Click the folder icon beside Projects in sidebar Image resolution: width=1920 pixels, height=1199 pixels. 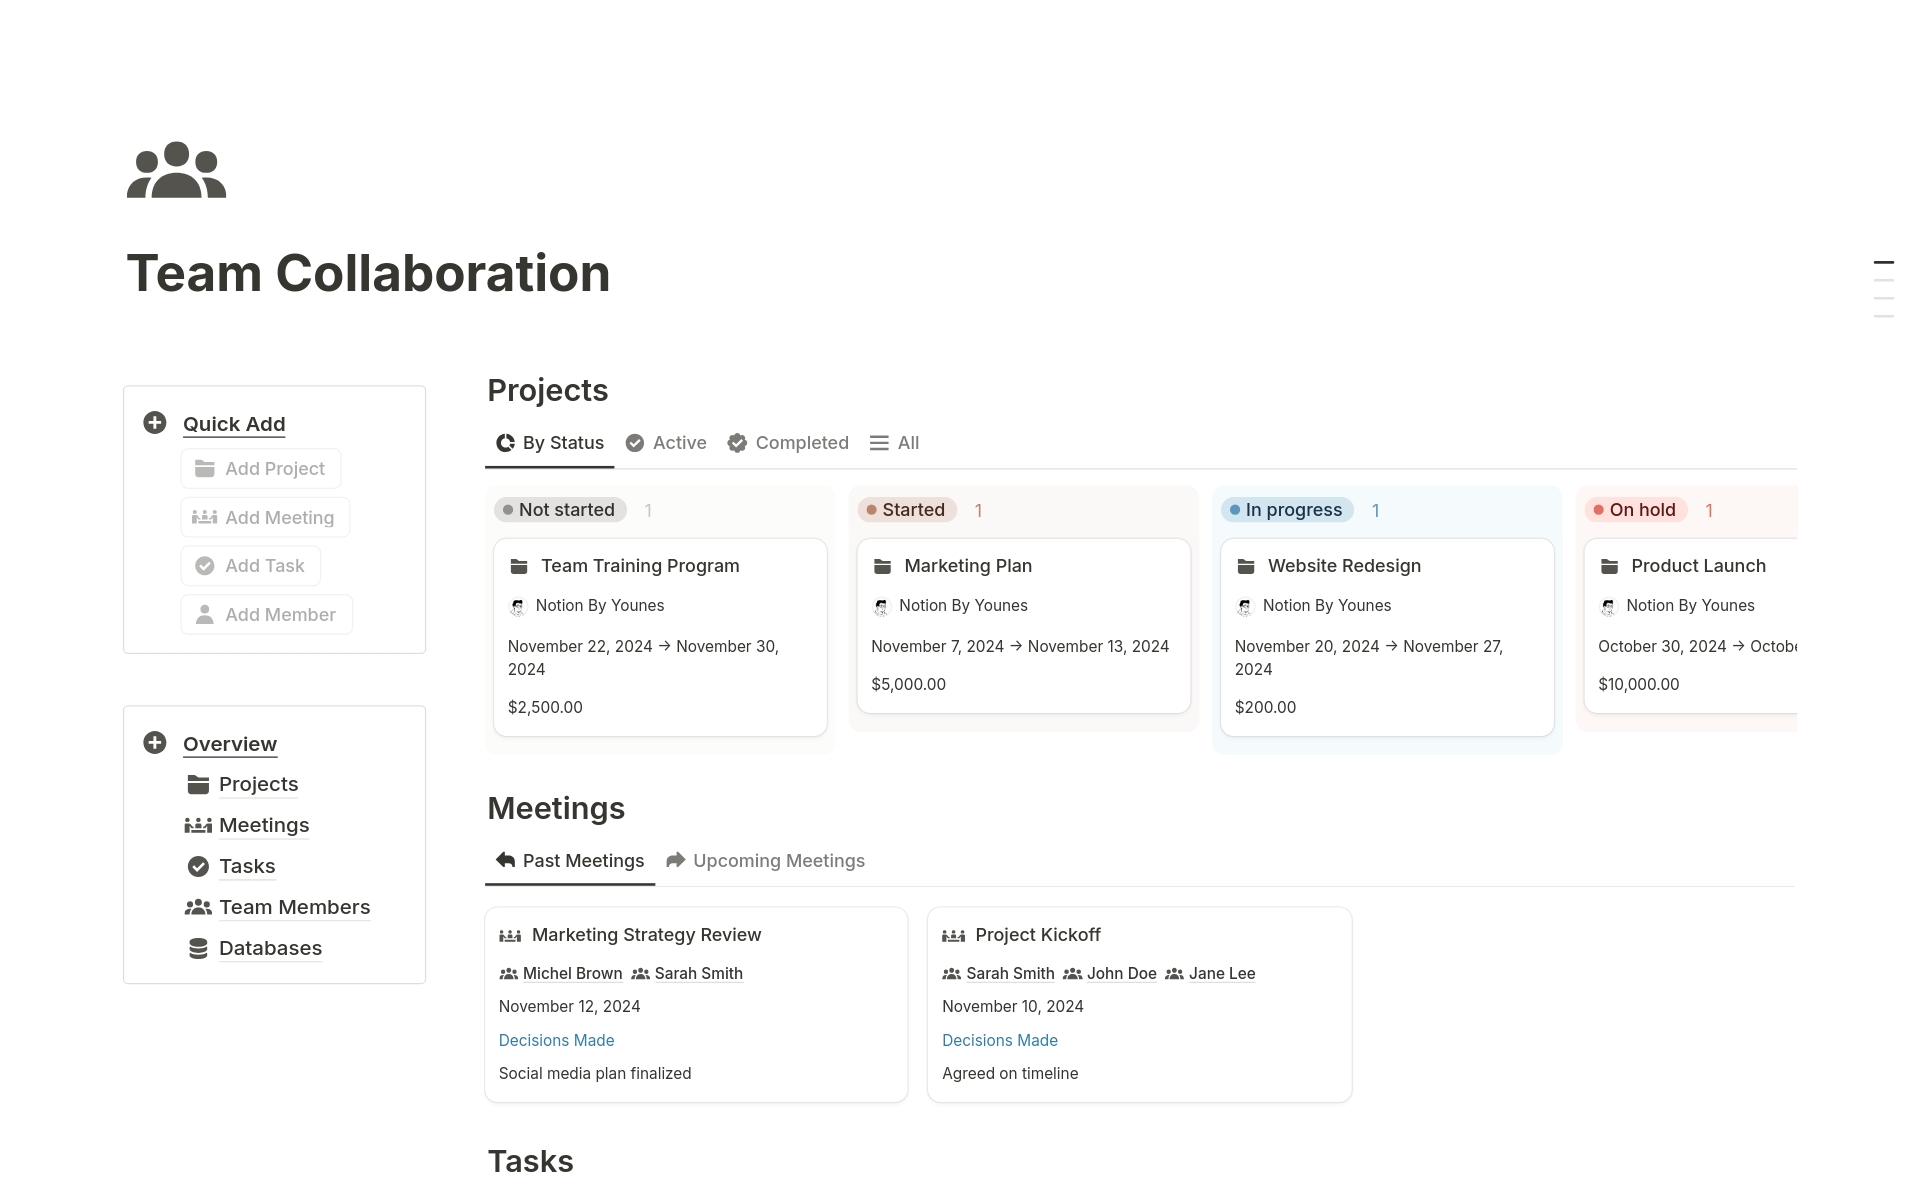(x=197, y=784)
